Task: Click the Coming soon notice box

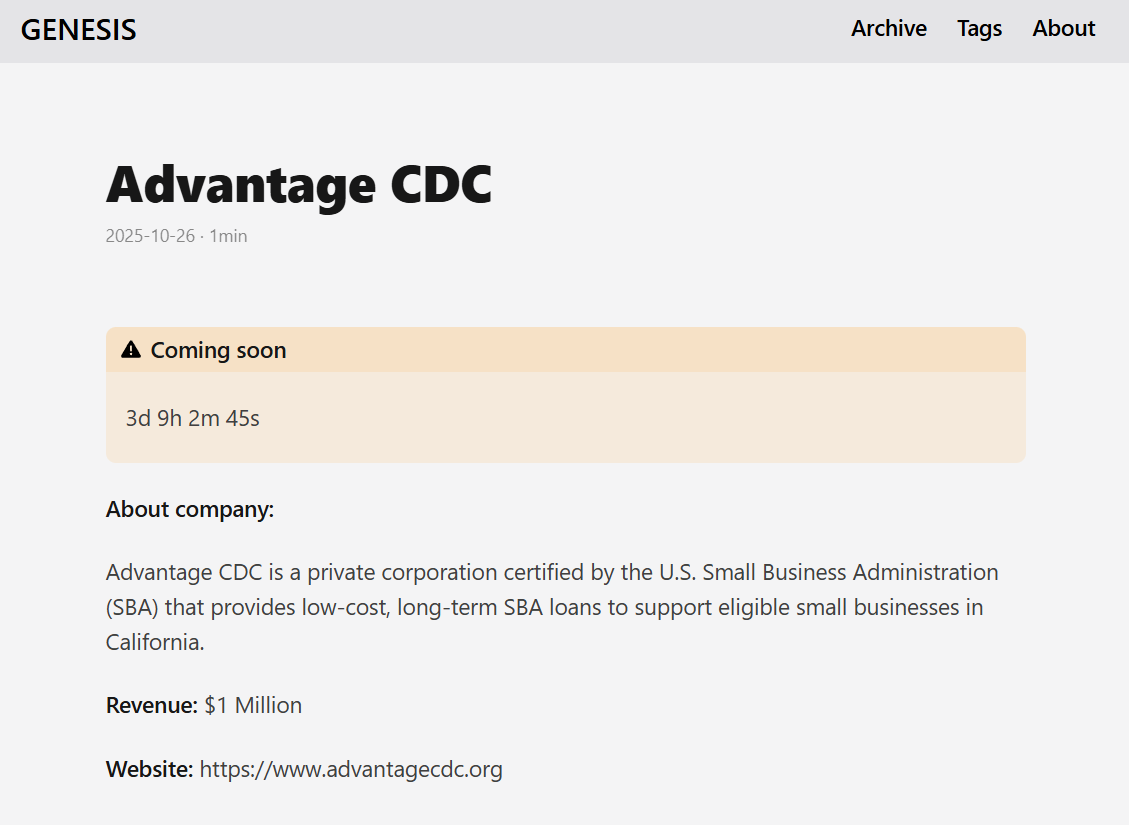Action: [565, 418]
